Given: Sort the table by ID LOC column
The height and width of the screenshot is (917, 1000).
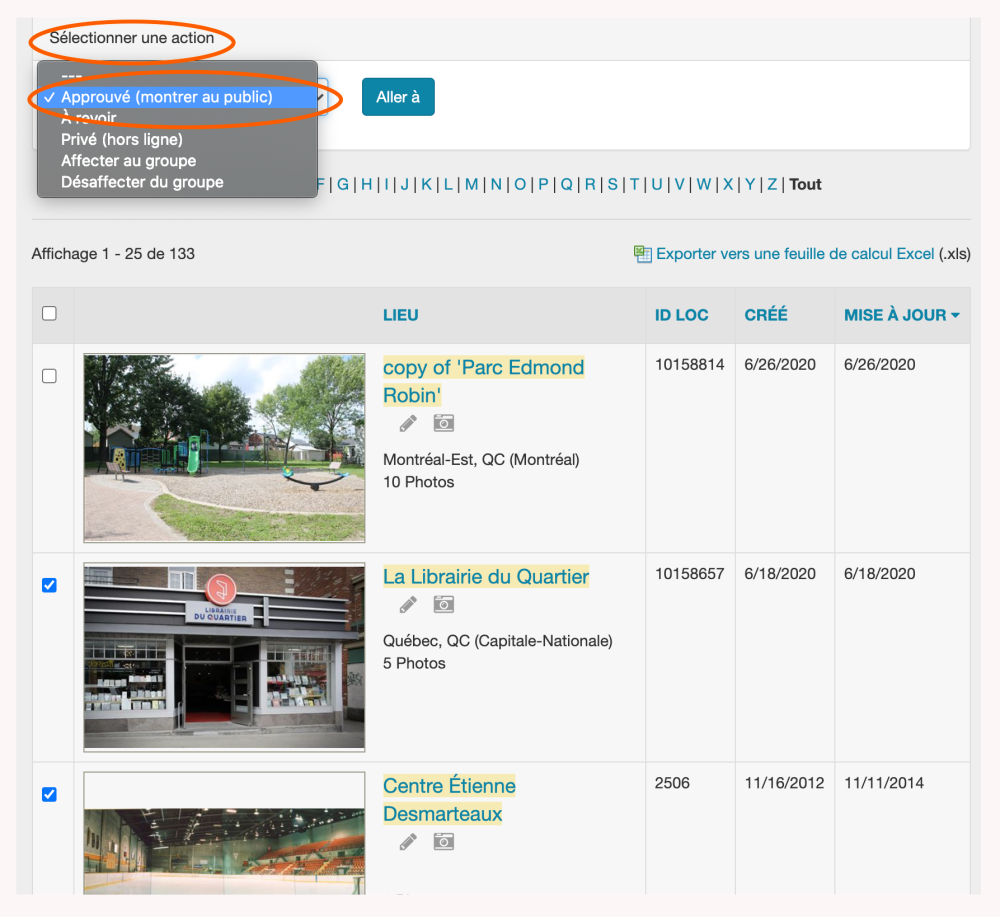Looking at the screenshot, I should tap(681, 315).
